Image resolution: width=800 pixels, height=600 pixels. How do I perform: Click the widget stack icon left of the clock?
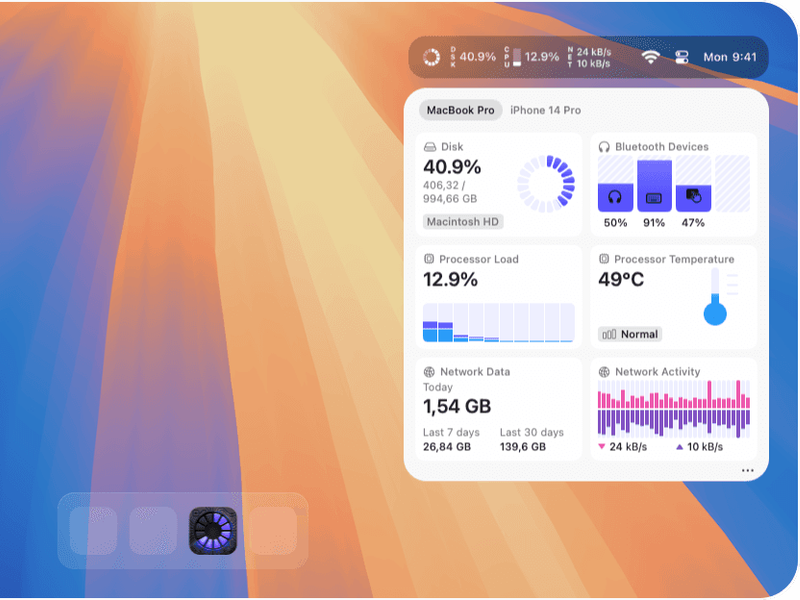tap(683, 57)
